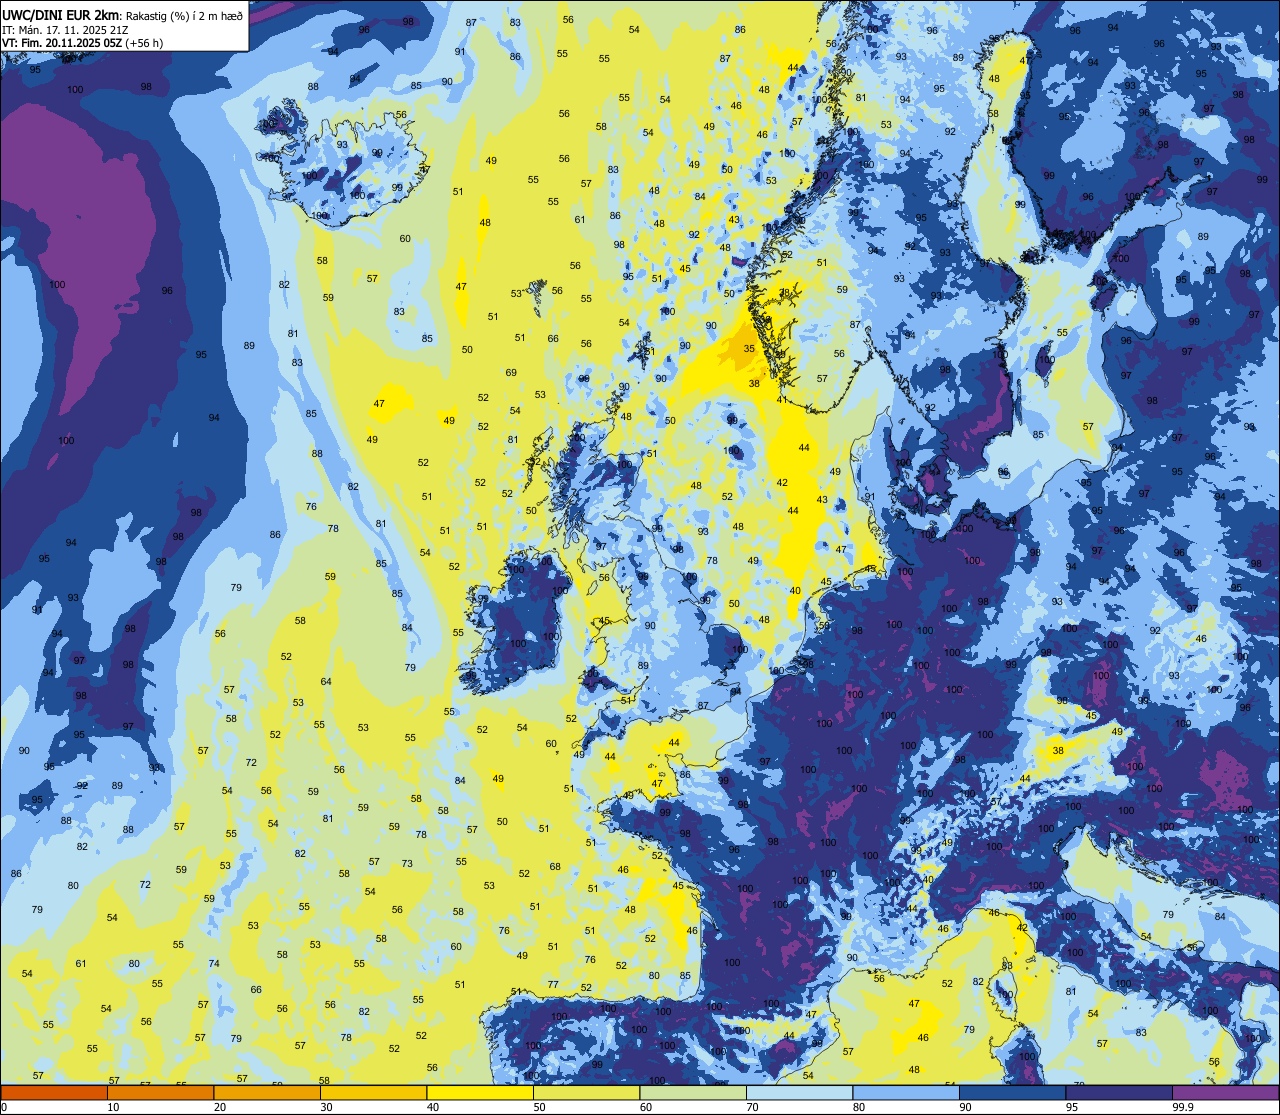The image size is (1280, 1115).
Task: Click the map value '64' on the map
Action: click(x=326, y=682)
